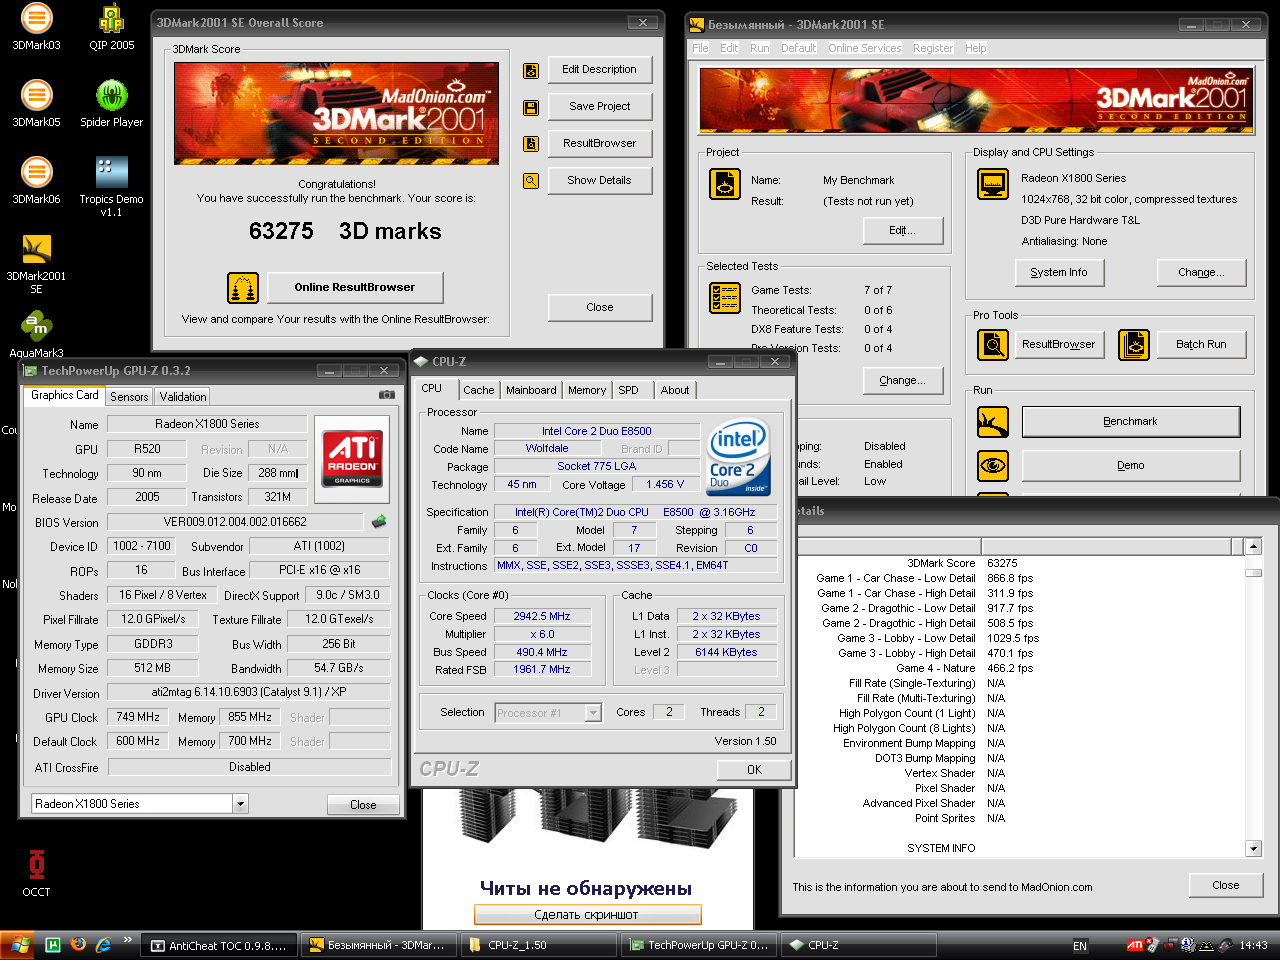Open GPU selection dropdown in GPU-Z
The width and height of the screenshot is (1280, 960).
click(240, 804)
